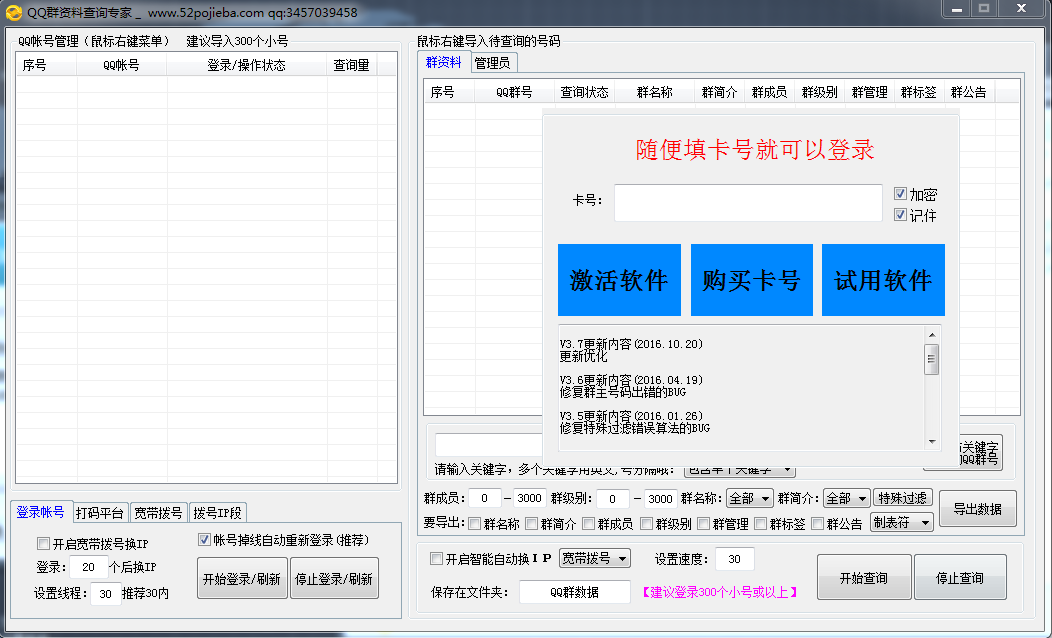Open the 制表符 separator dropdown
Screen dimensions: 1052x638
pos(902,522)
